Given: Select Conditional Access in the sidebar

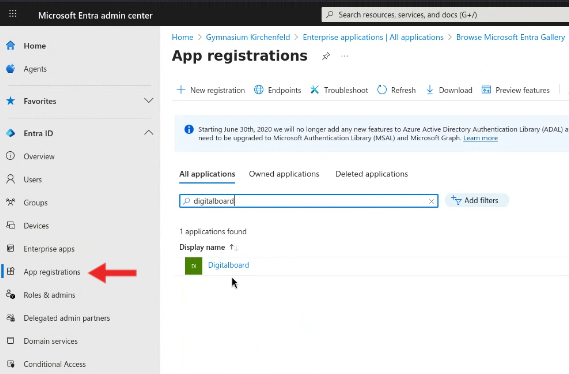Looking at the screenshot, I should click(54, 364).
